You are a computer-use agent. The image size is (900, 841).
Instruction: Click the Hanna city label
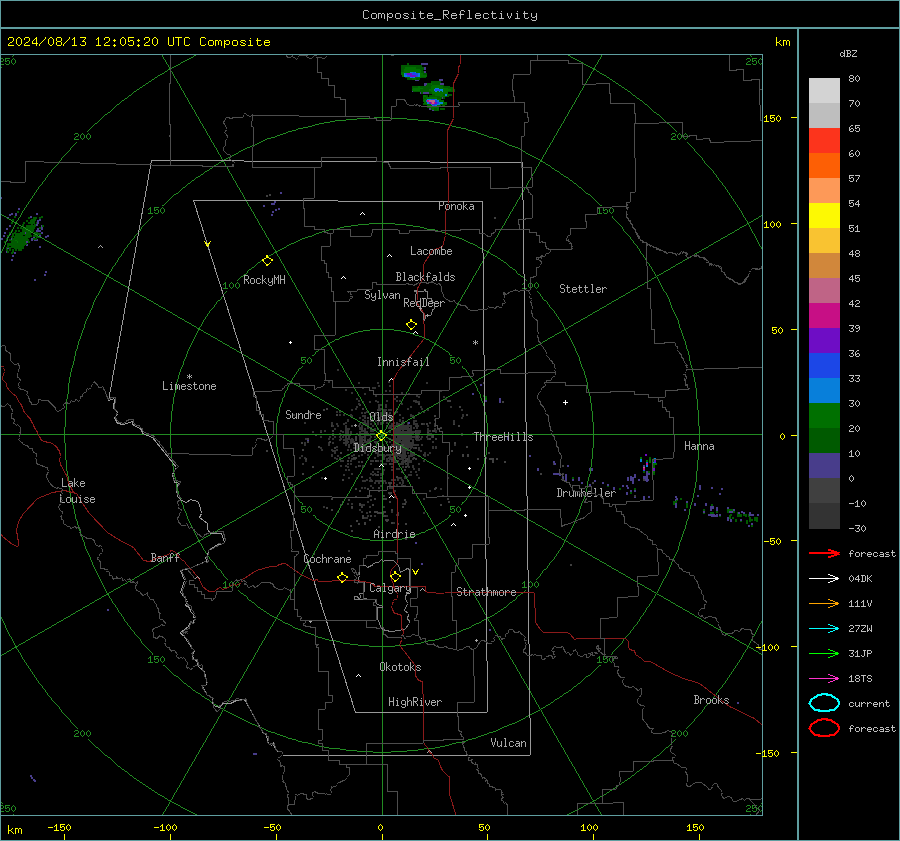pos(699,446)
